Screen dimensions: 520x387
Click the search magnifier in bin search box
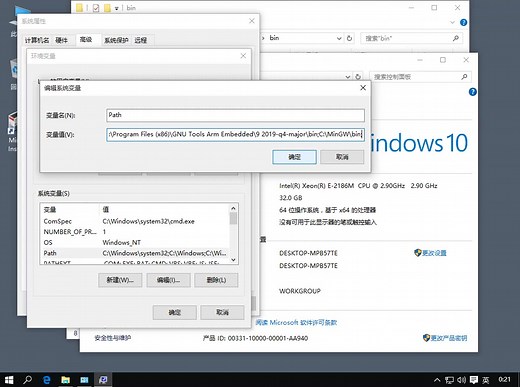pyautogui.click(x=456, y=38)
